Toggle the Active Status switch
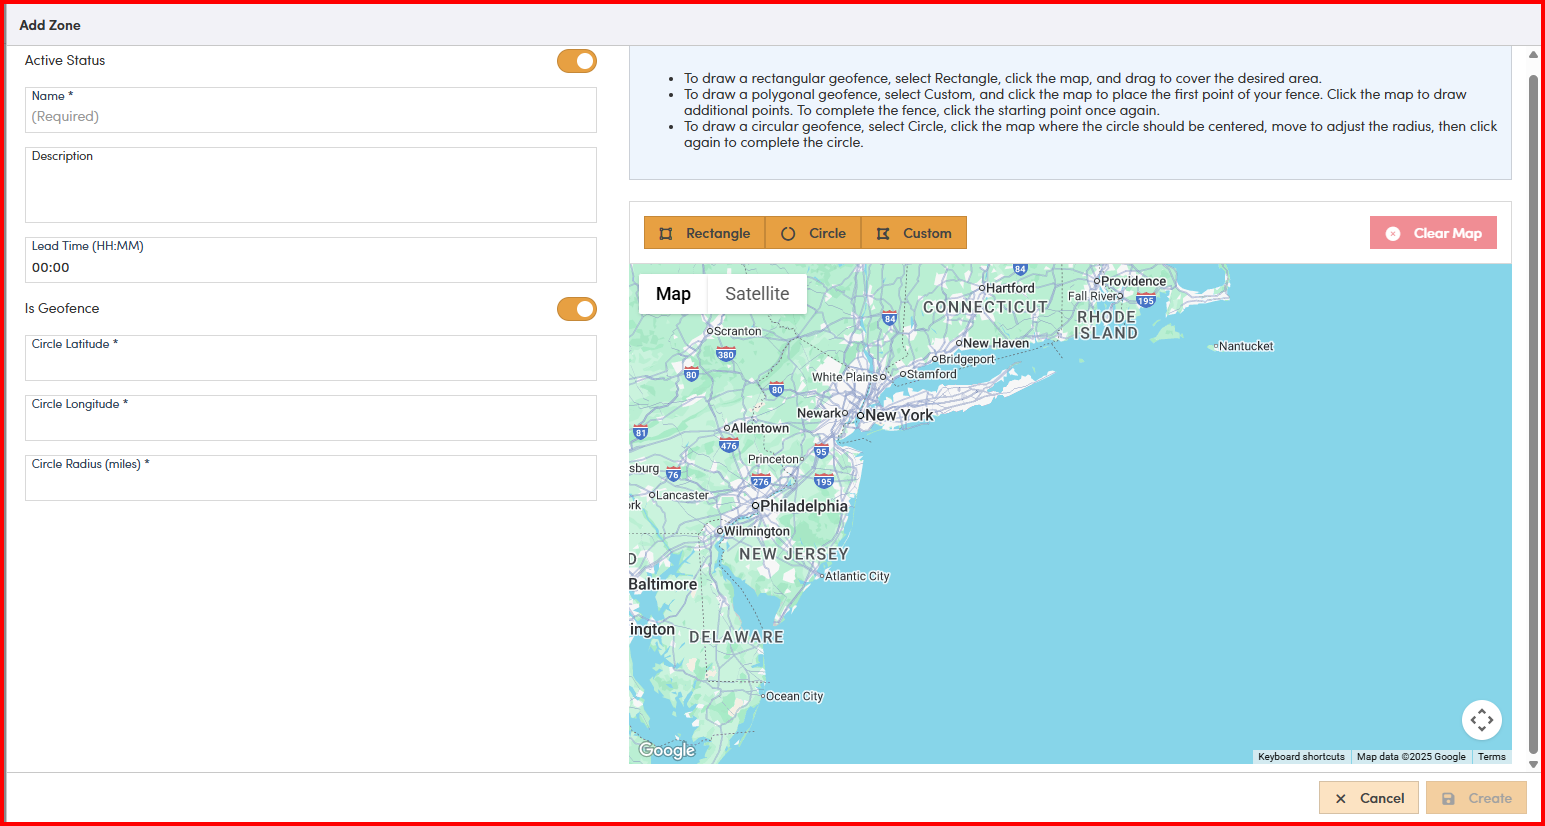The height and width of the screenshot is (826, 1545). tap(577, 61)
